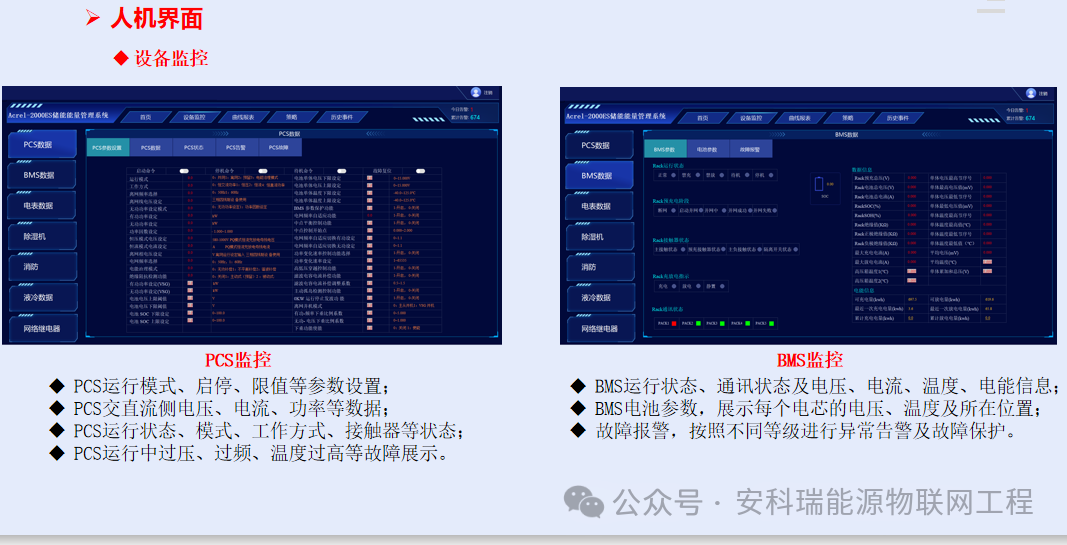Image resolution: width=1067 pixels, height=545 pixels.
Task: Click the green PACK3 communication indicator
Action: [x=722, y=323]
